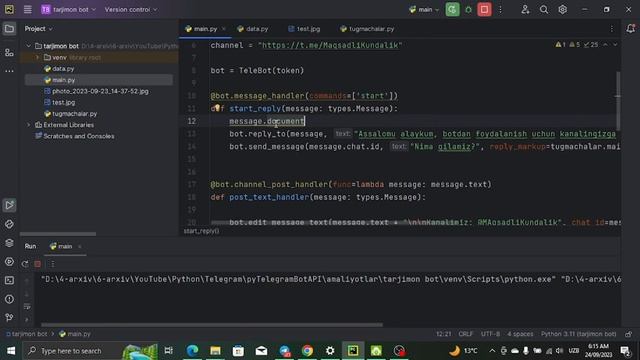
Task: Rerun the process in Run panel
Action: (25, 264)
